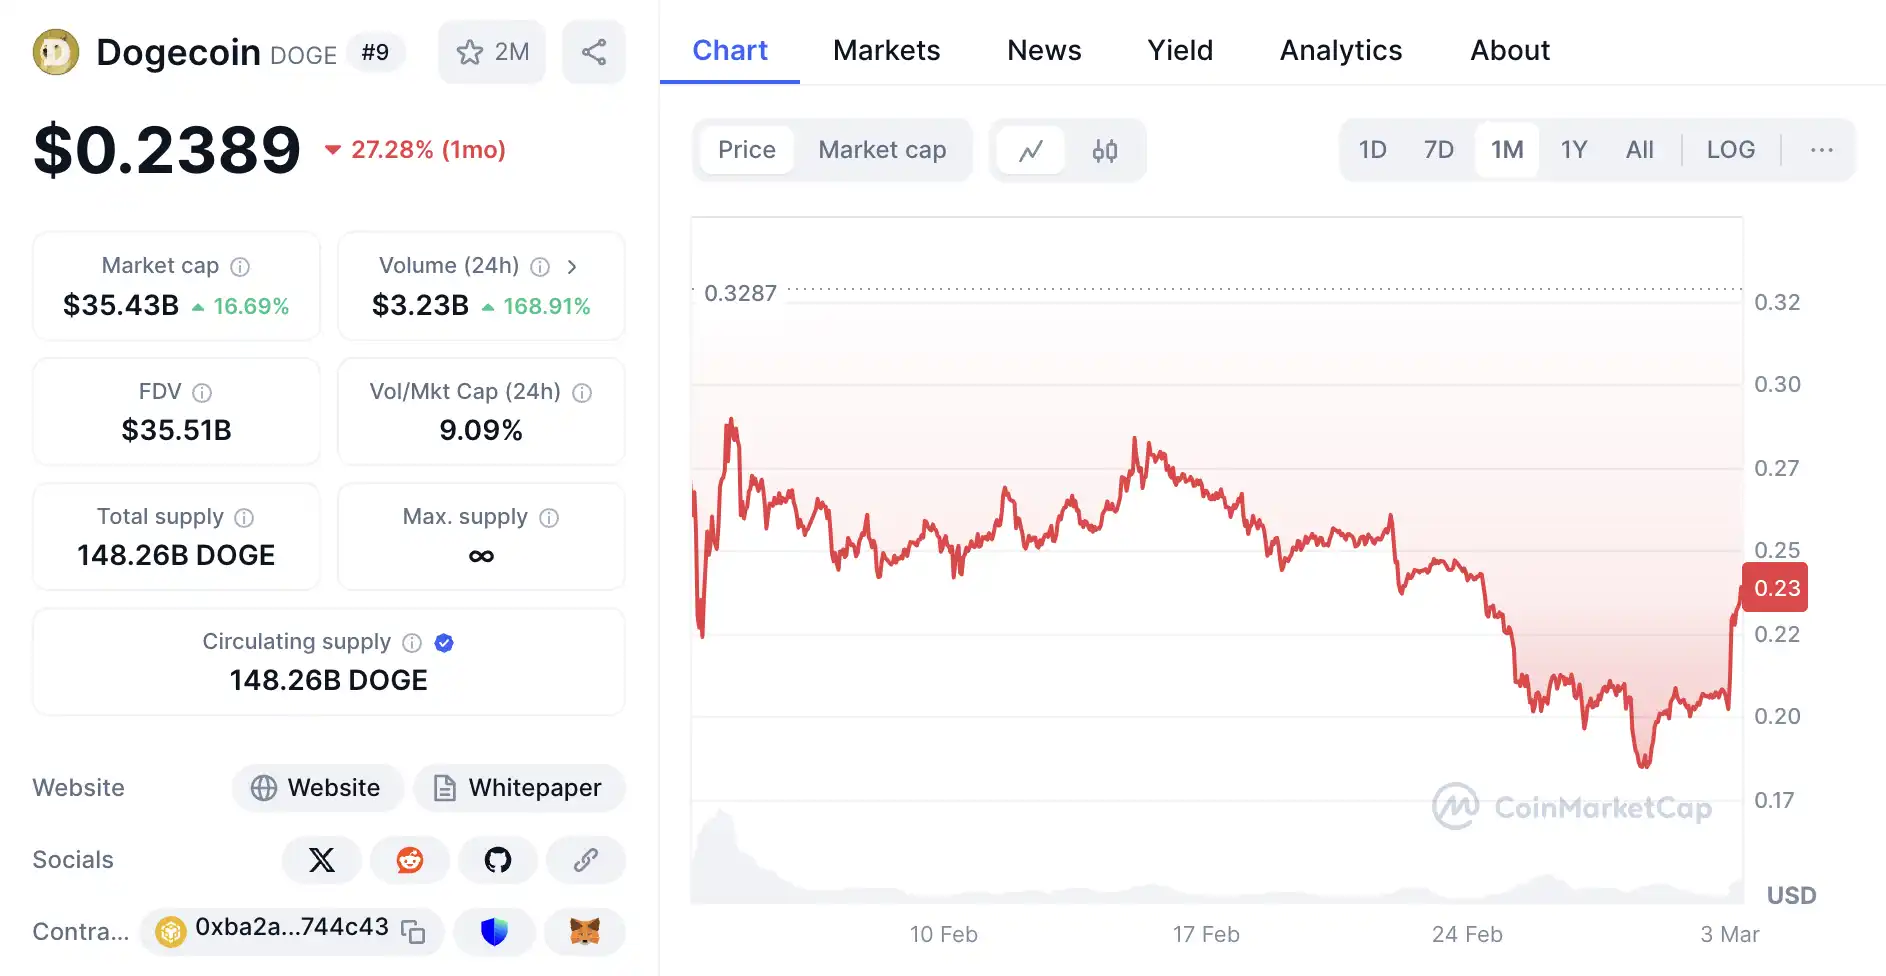The image size is (1886, 976).
Task: Add Dogecoin to watchlist with star button
Action: click(492, 52)
